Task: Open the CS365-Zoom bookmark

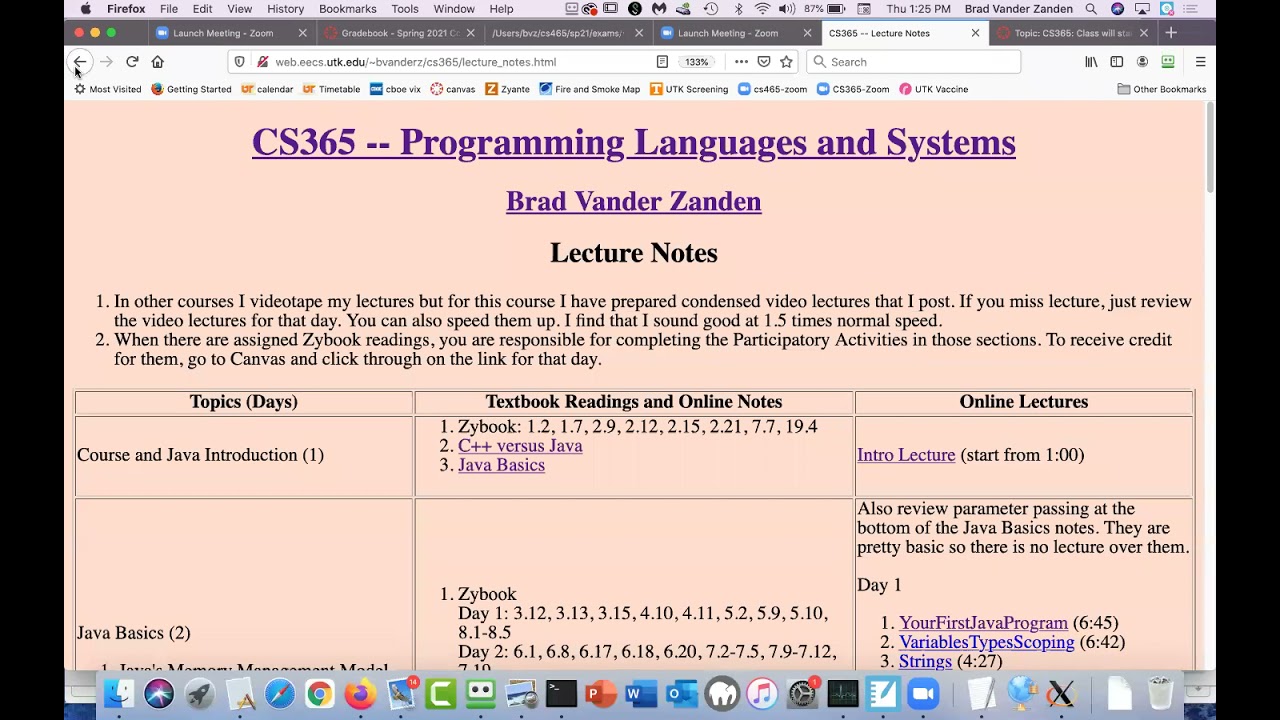Action: 853,89
